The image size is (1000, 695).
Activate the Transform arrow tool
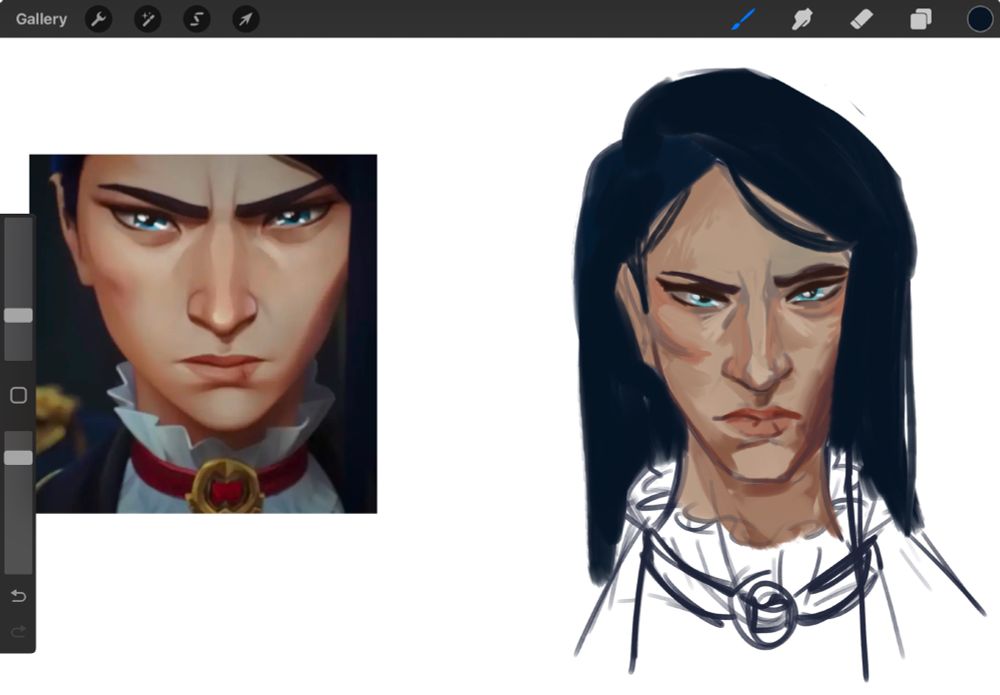(x=246, y=19)
